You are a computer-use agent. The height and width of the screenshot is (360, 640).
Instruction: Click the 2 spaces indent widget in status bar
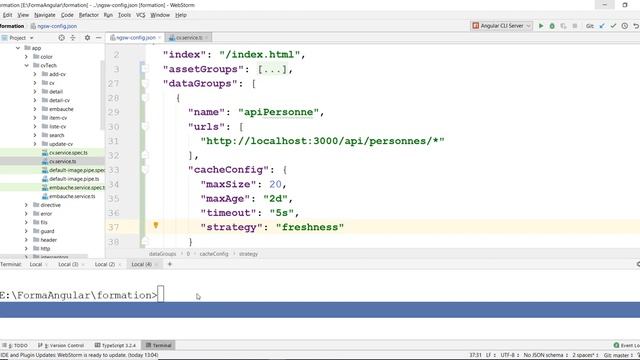pos(585,355)
